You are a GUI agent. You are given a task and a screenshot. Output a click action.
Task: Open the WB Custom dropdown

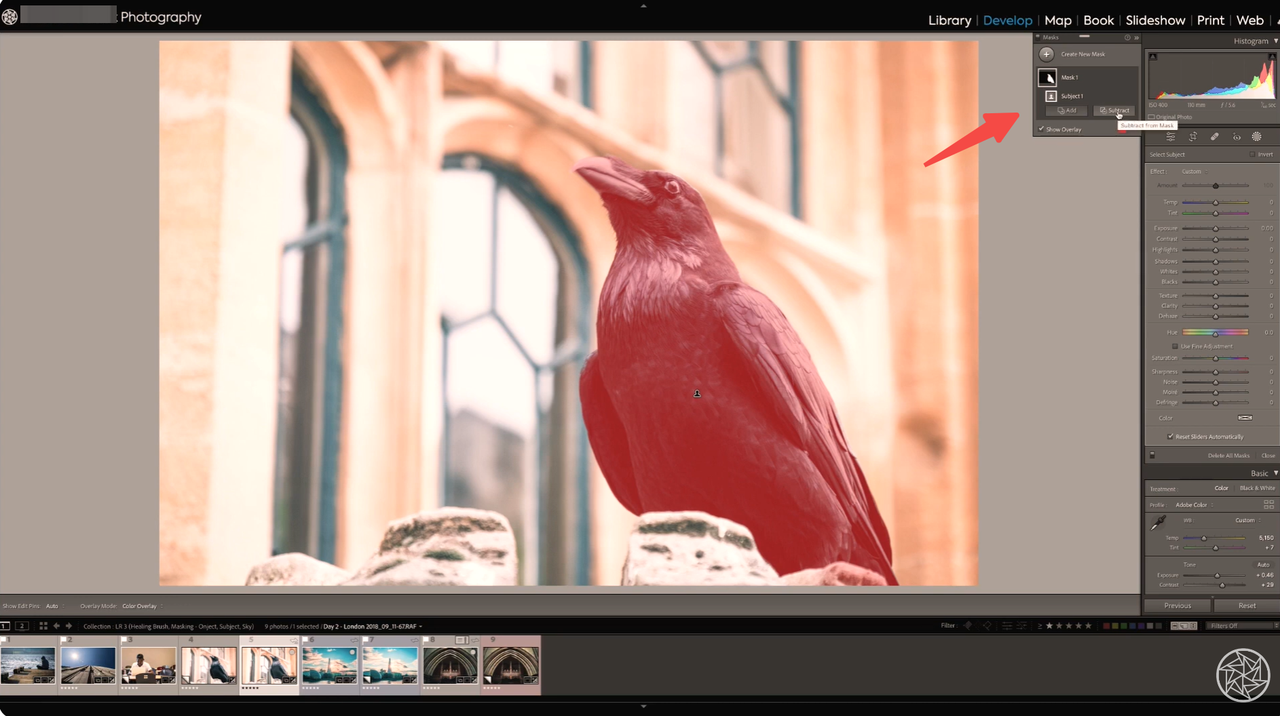click(x=1246, y=520)
